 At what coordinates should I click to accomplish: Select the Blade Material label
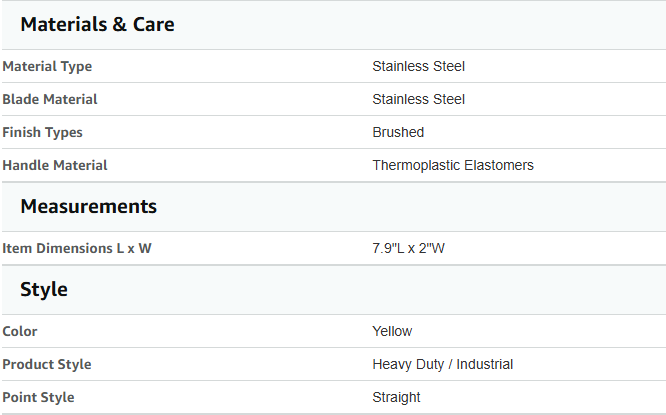coord(50,99)
